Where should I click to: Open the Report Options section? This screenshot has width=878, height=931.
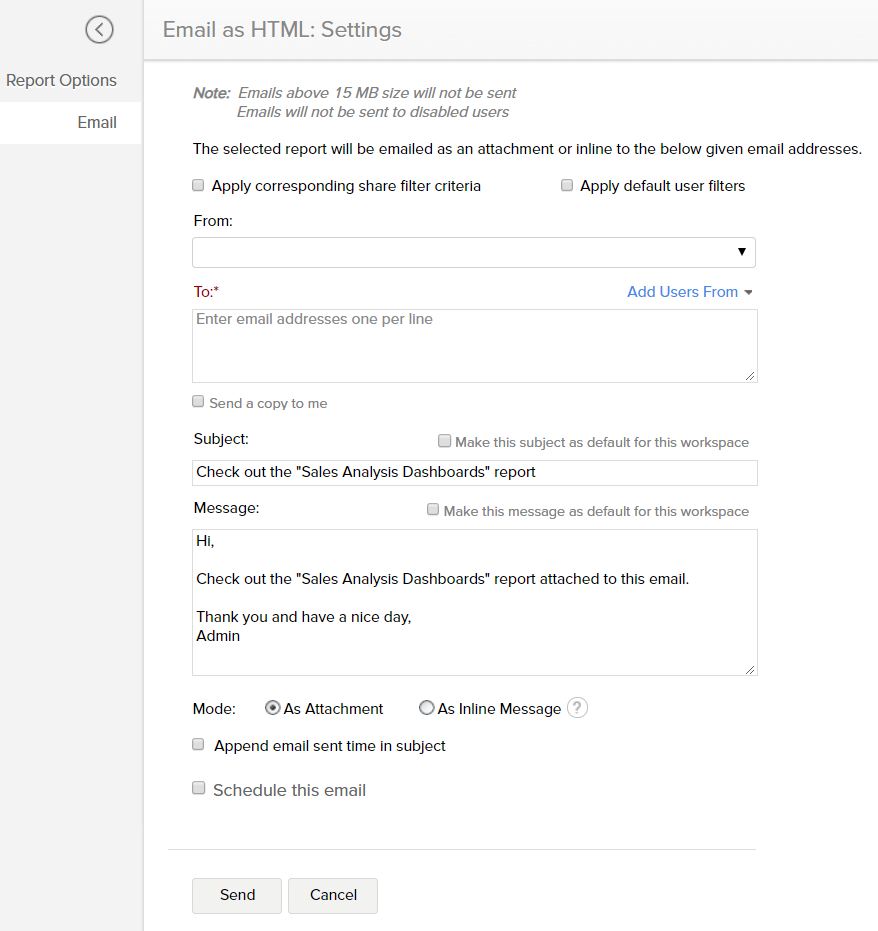click(x=61, y=80)
